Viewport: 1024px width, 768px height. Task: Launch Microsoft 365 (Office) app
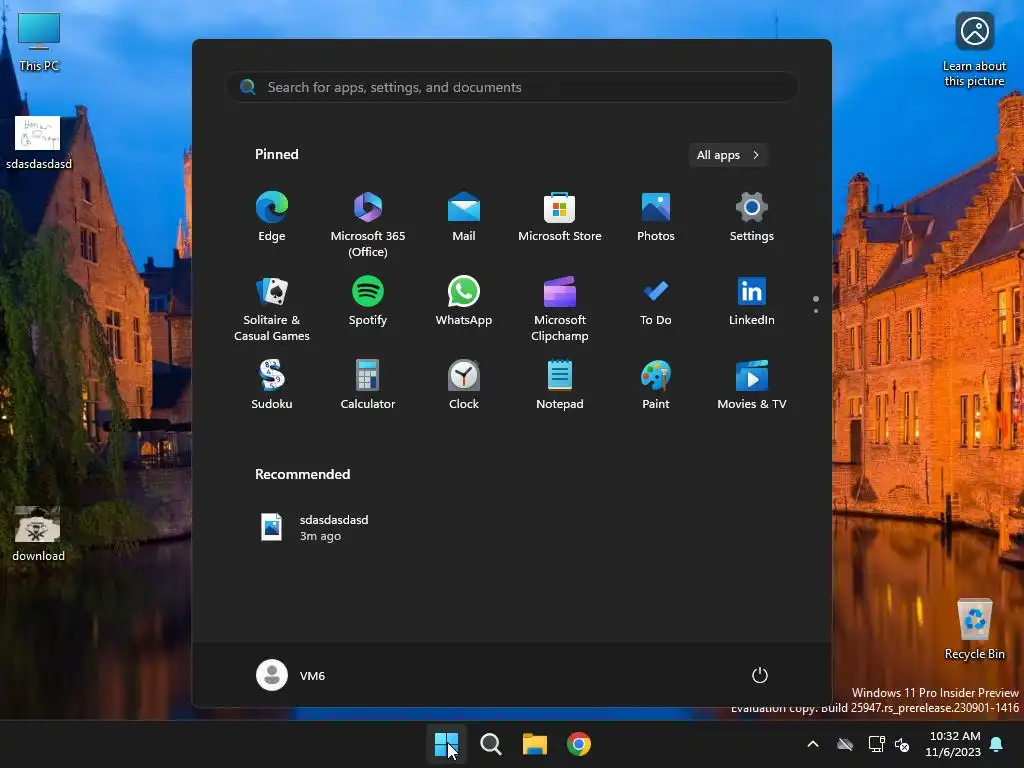(x=368, y=225)
